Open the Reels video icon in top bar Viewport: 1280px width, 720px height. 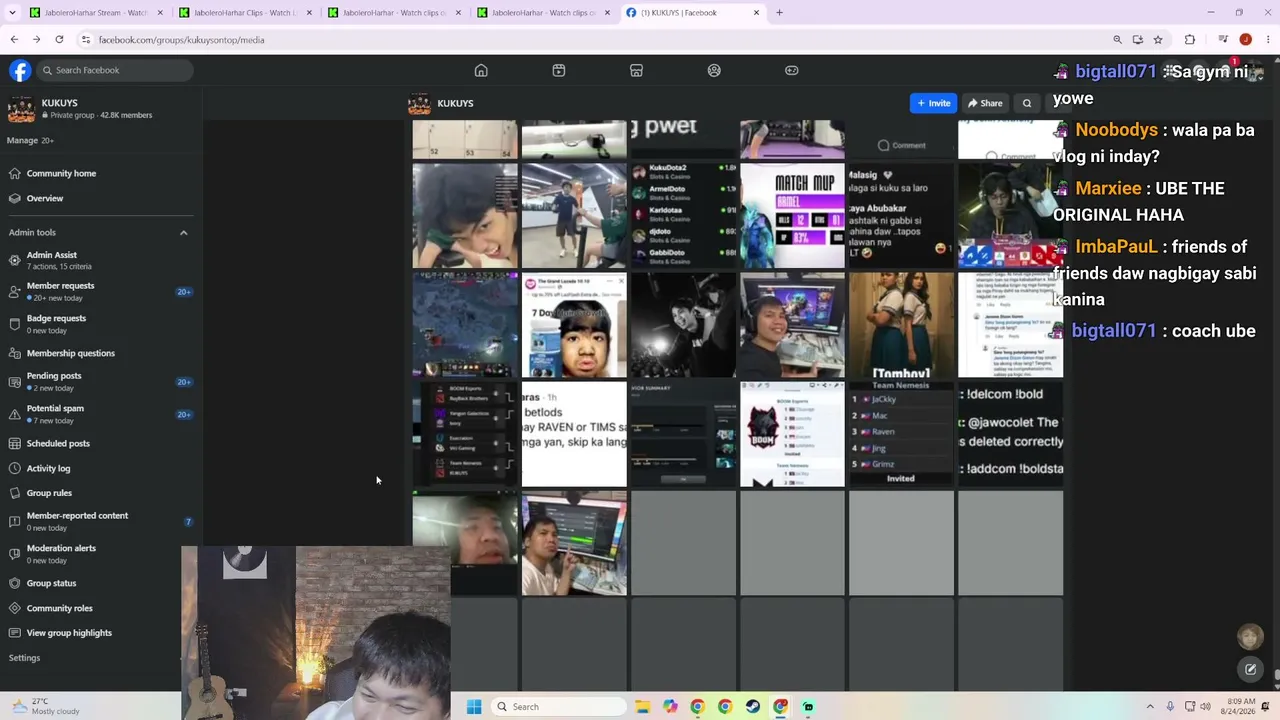point(559,70)
